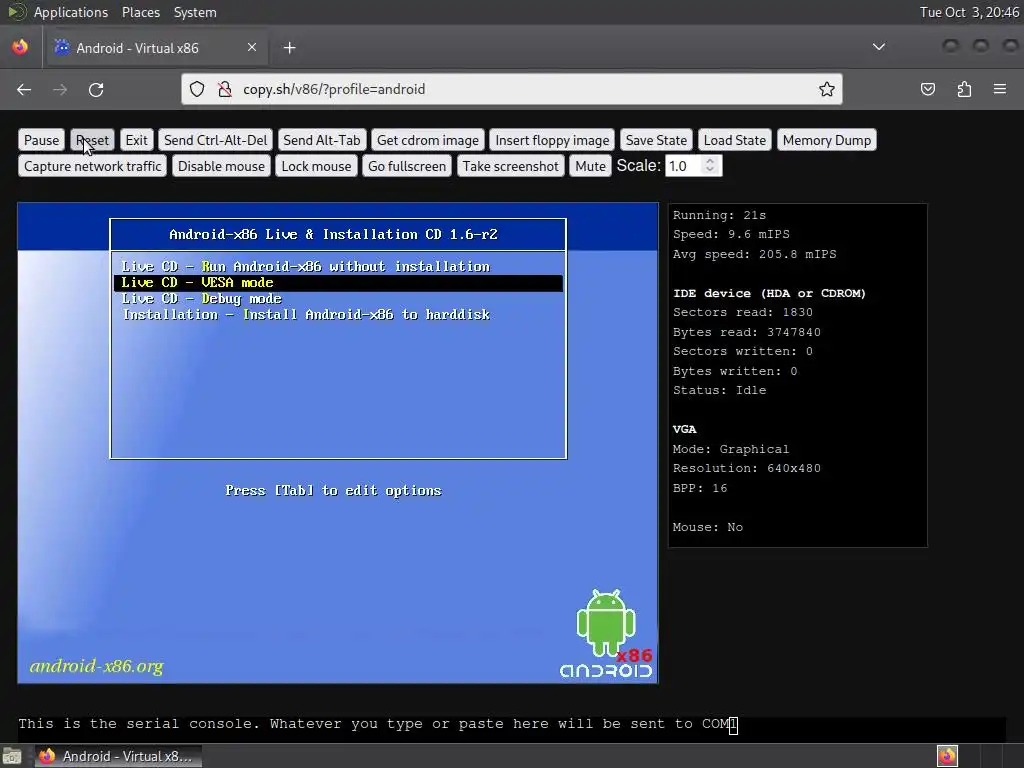Screen dimensions: 1024x768
Task: Click the Firefox icon in bottom-right panel
Action: pos(947,756)
